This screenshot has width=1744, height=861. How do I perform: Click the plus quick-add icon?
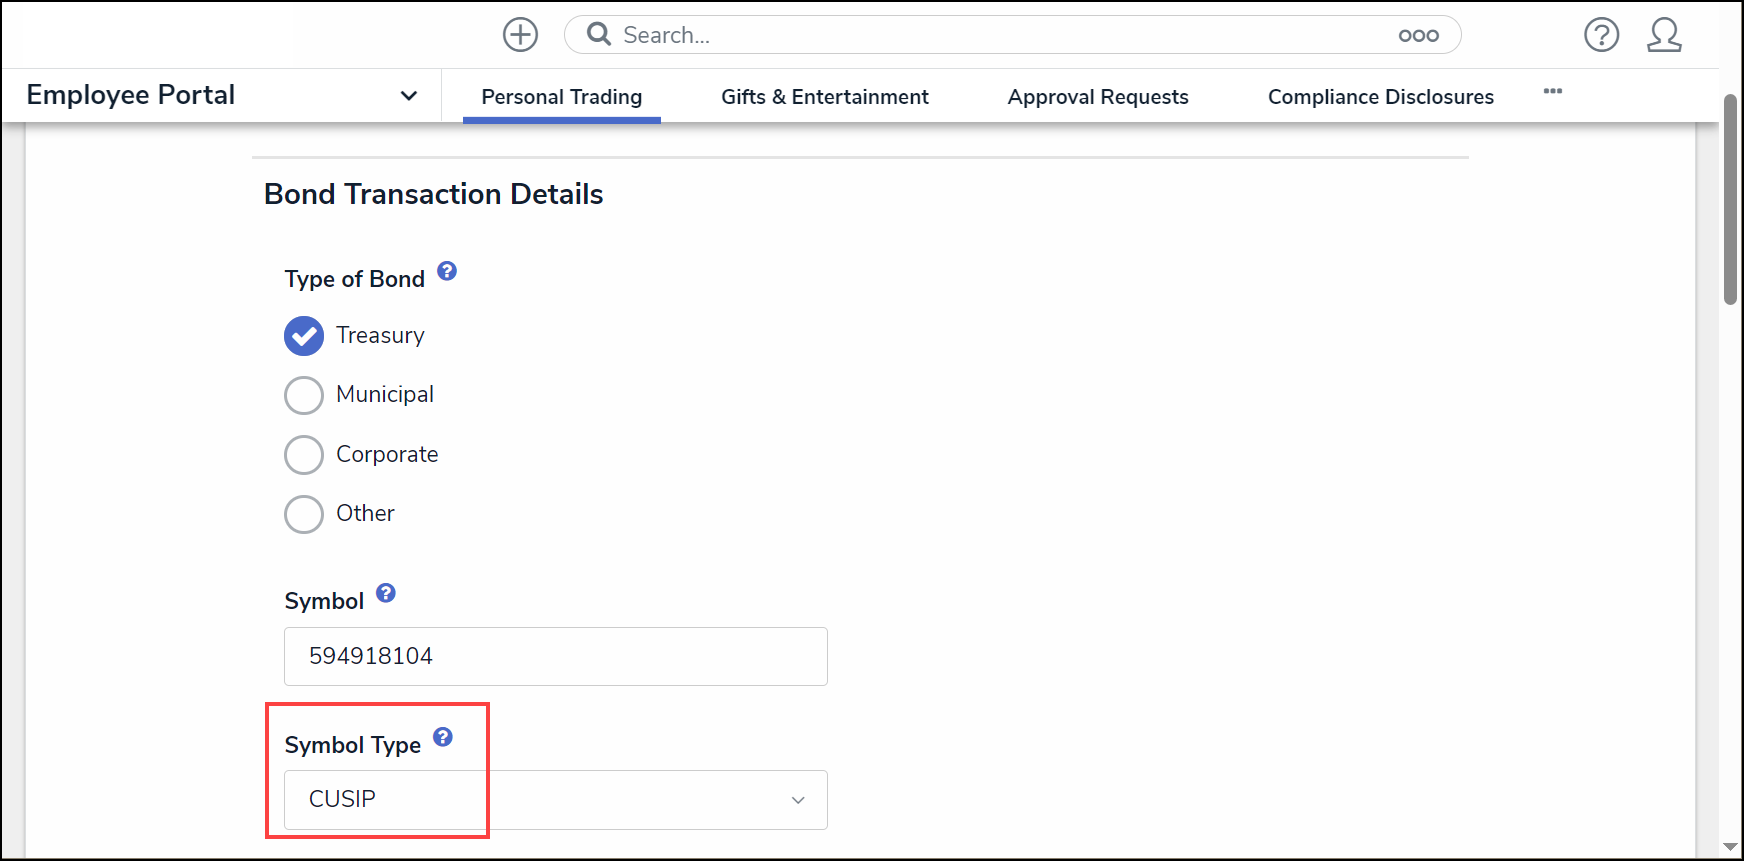(x=520, y=35)
